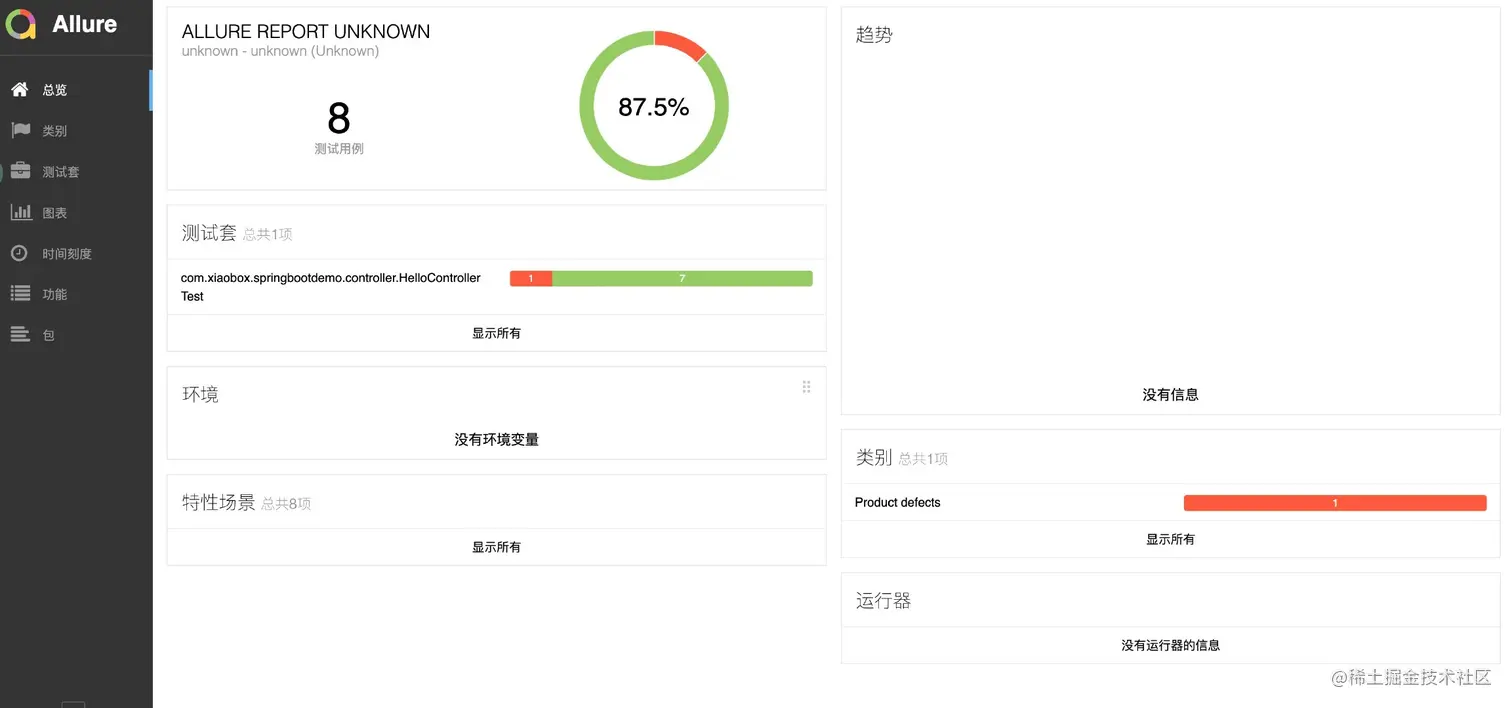Screen dimensions: 1512x708
Task: Click the 运行器 widget title
Action: [x=884, y=600]
